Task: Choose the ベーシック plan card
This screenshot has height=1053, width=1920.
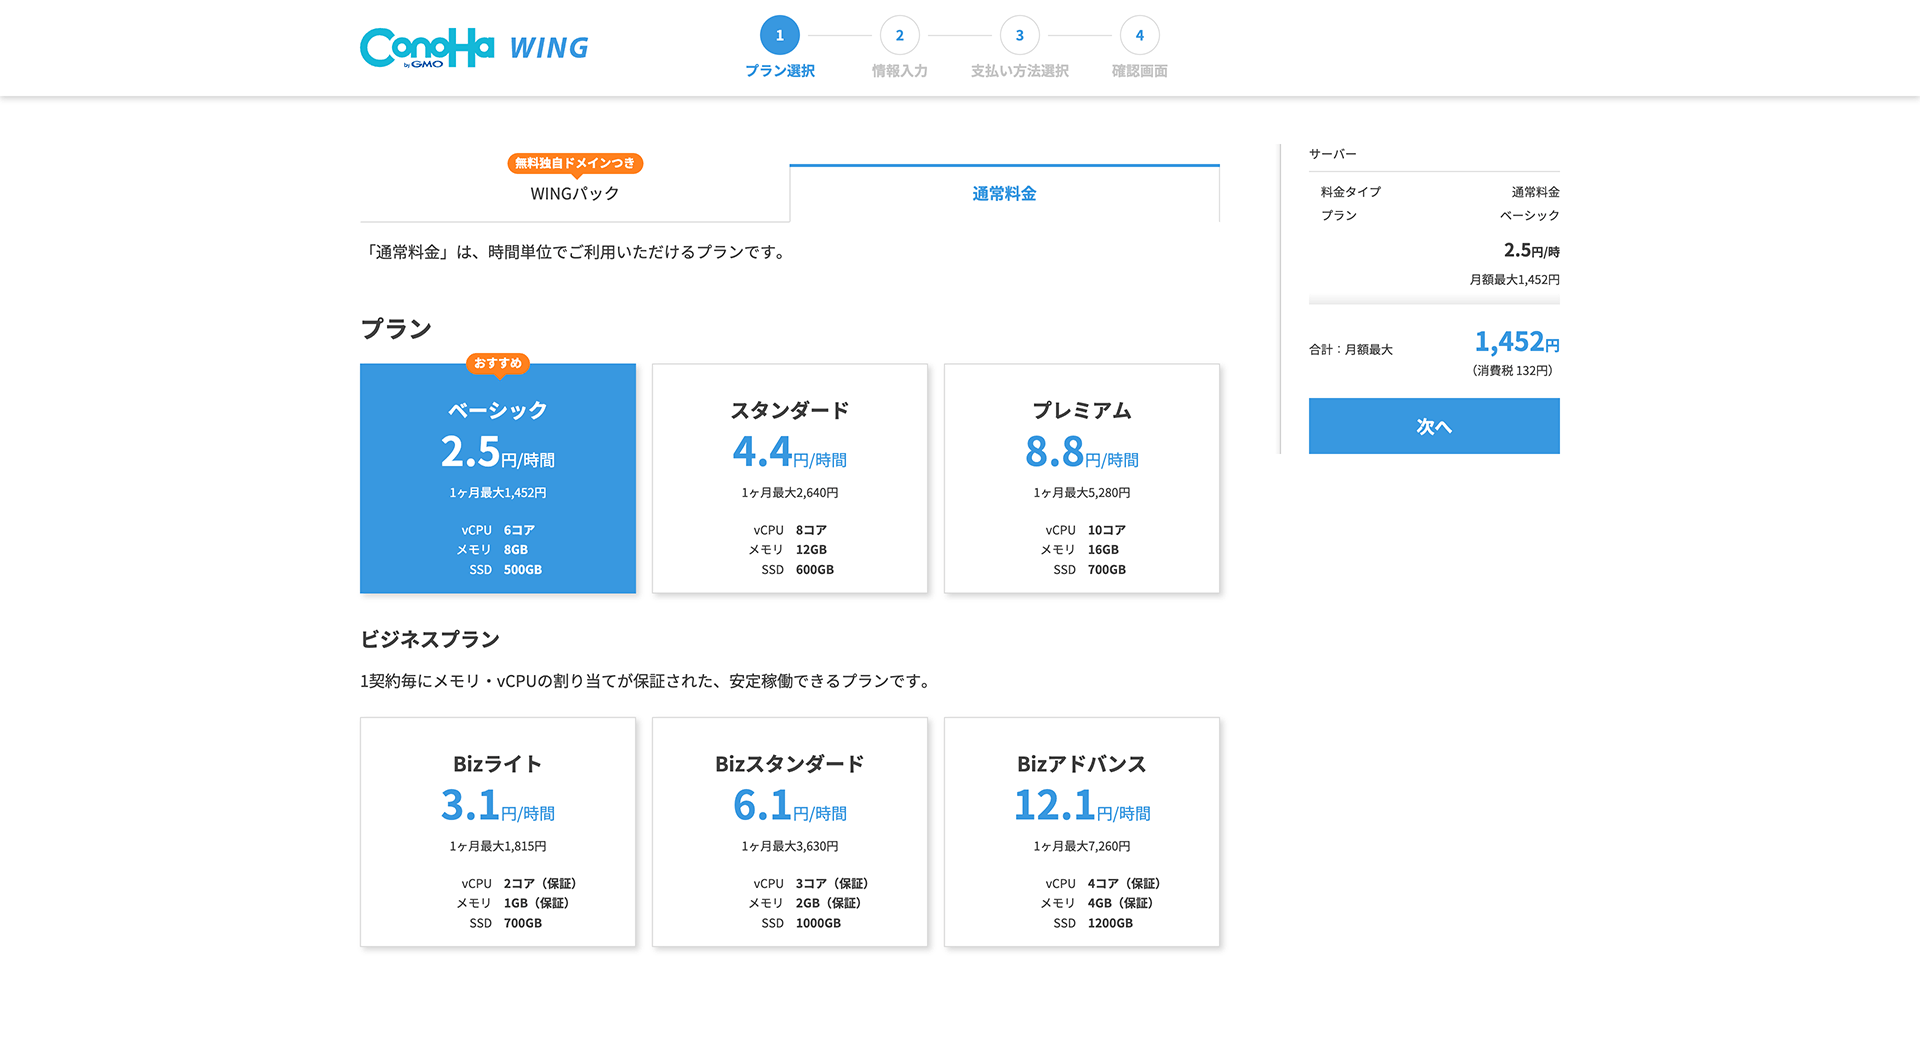Action: click(498, 478)
